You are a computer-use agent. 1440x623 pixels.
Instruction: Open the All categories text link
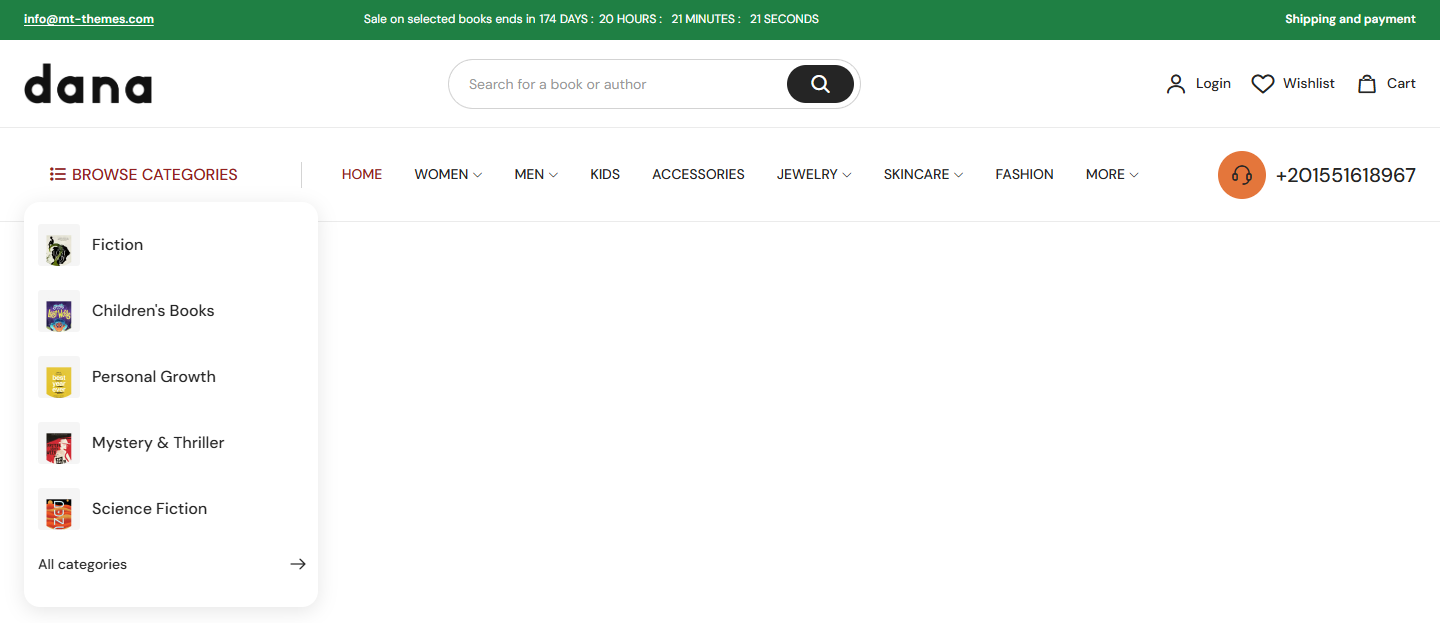pos(82,564)
